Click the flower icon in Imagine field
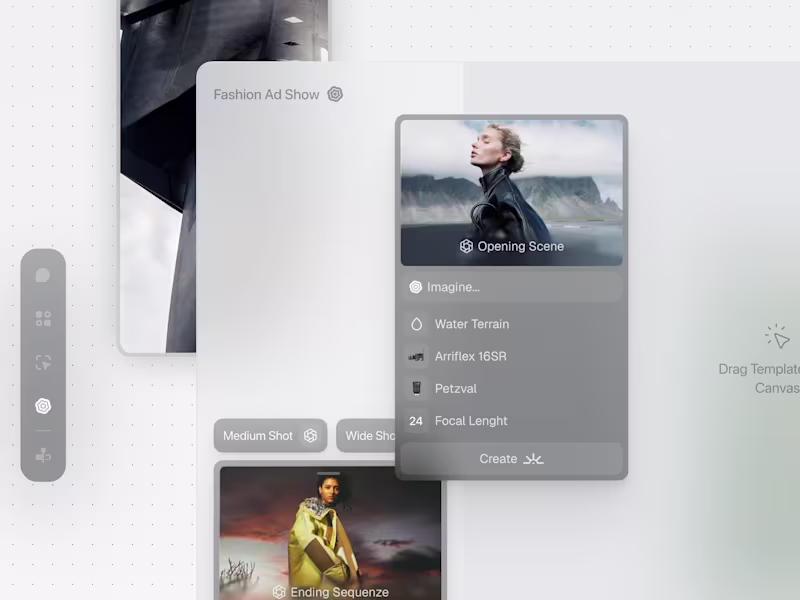 416,287
